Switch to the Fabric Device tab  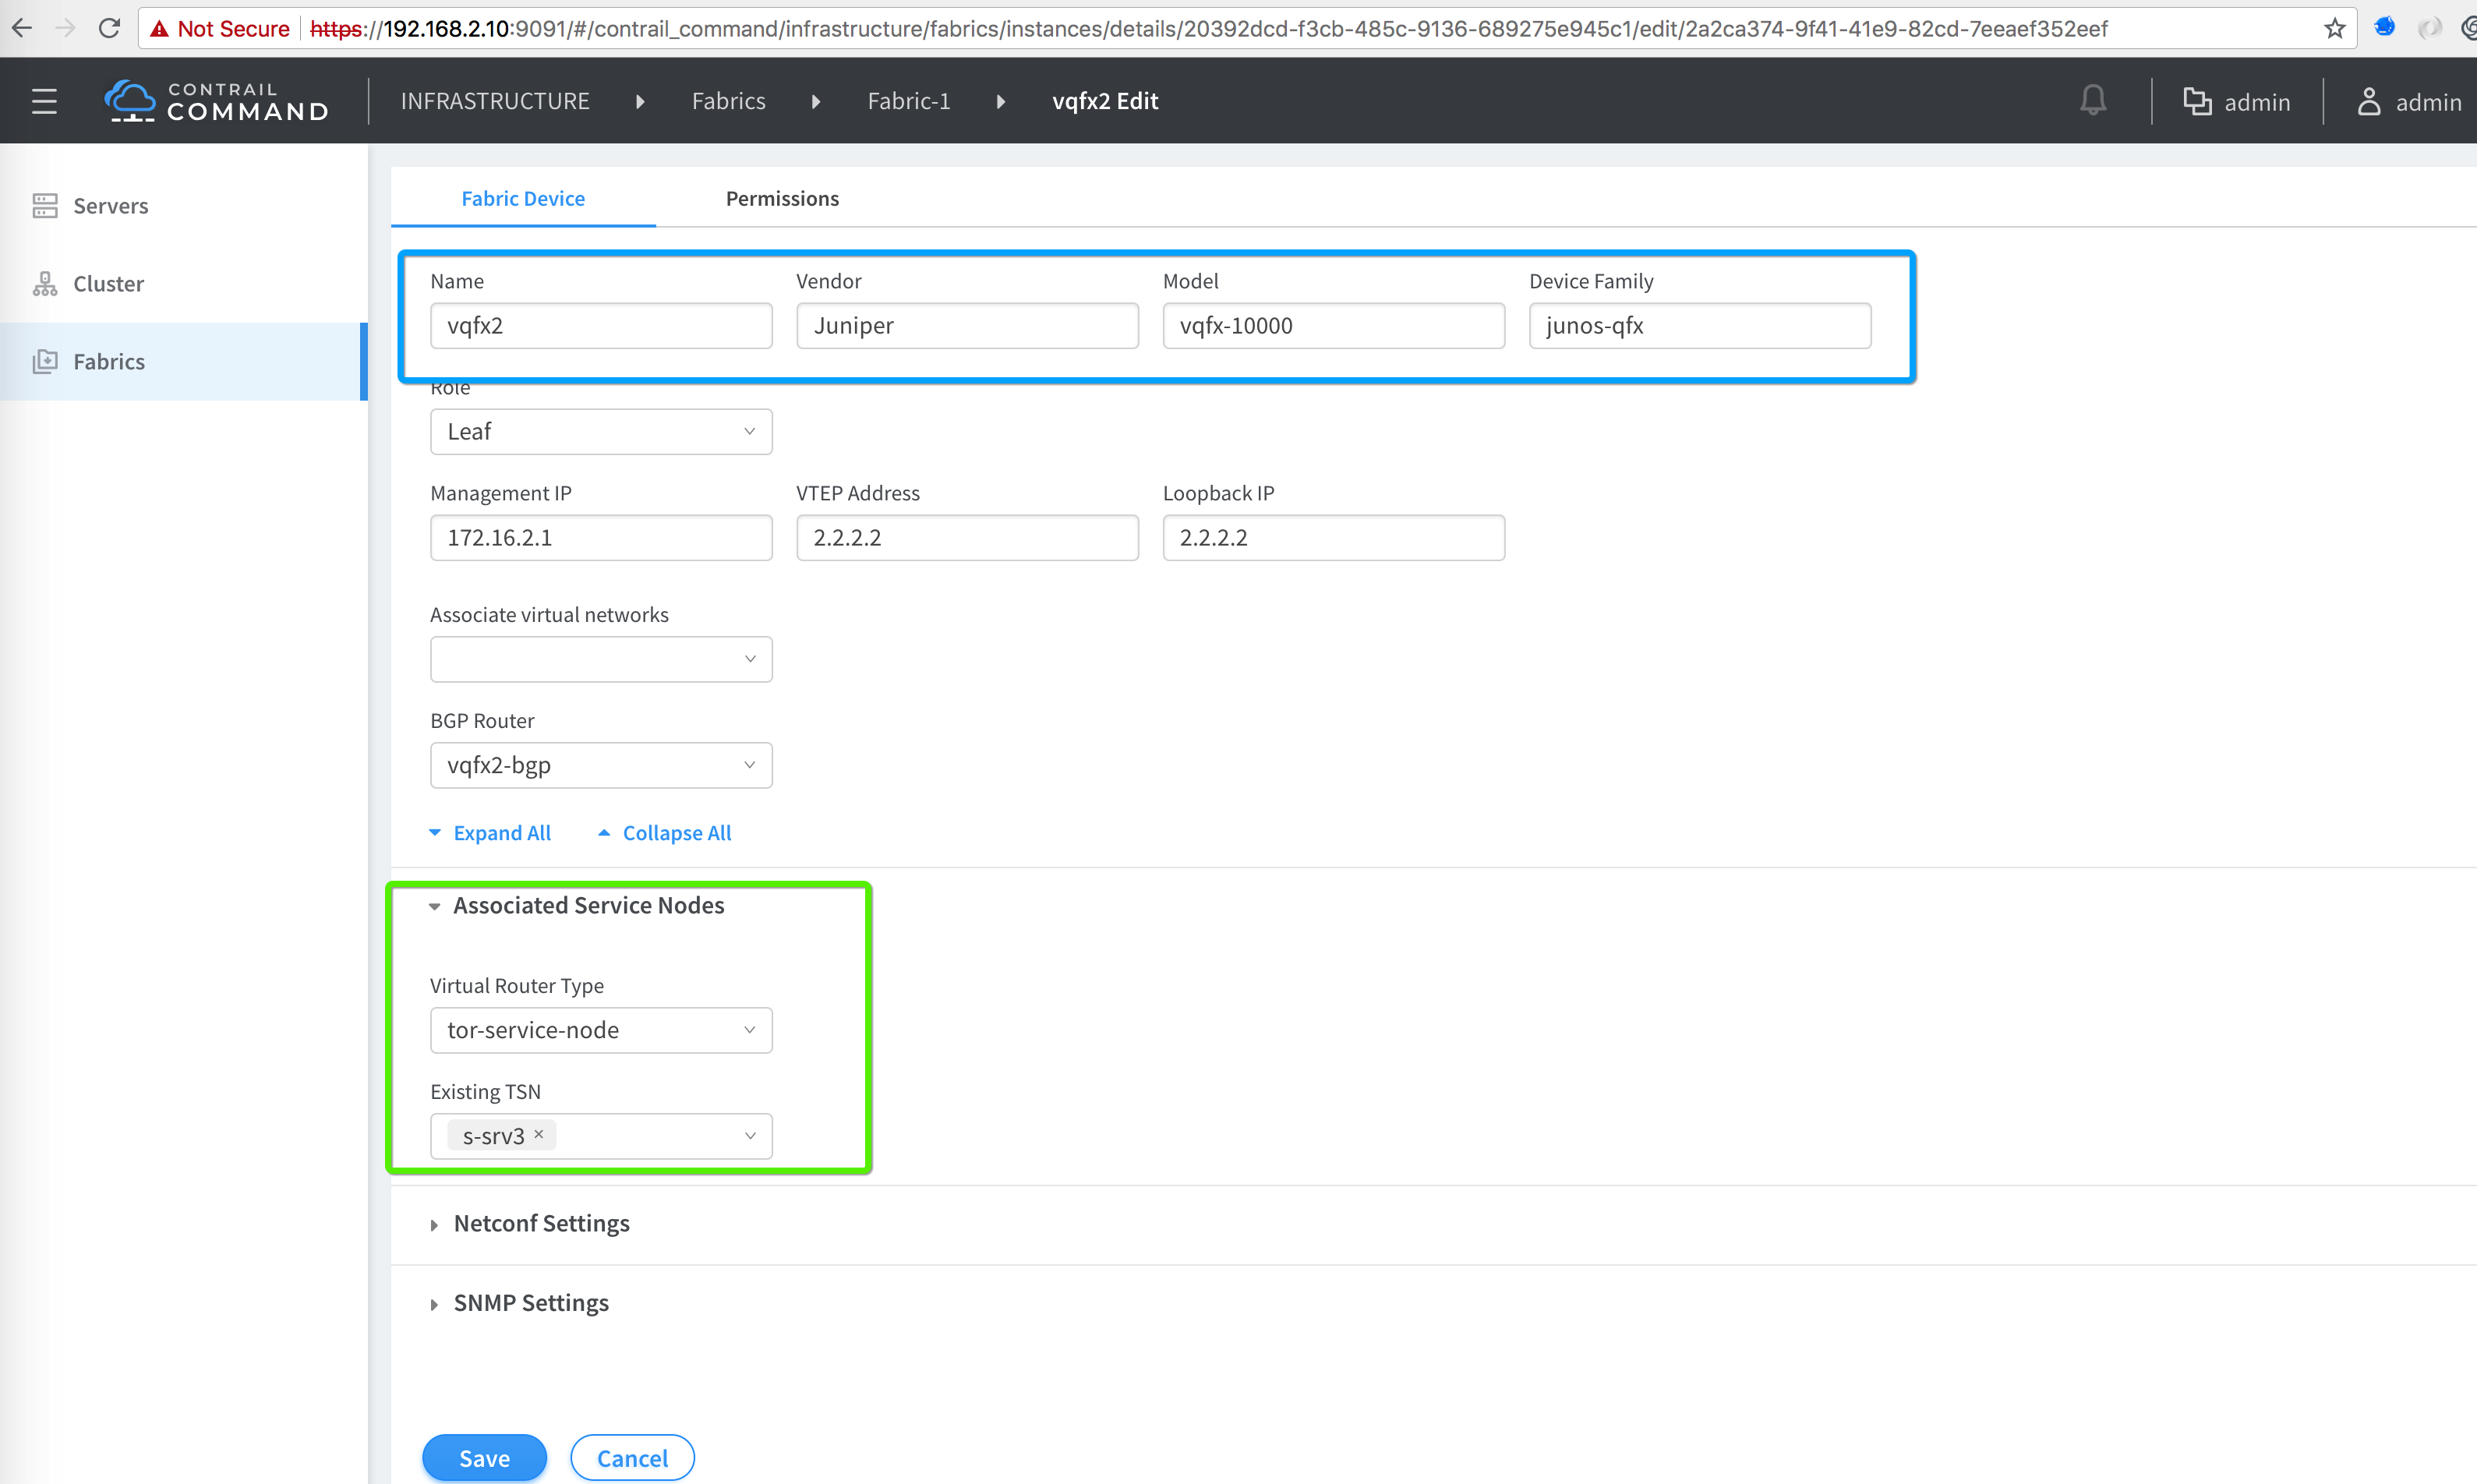pos(523,198)
